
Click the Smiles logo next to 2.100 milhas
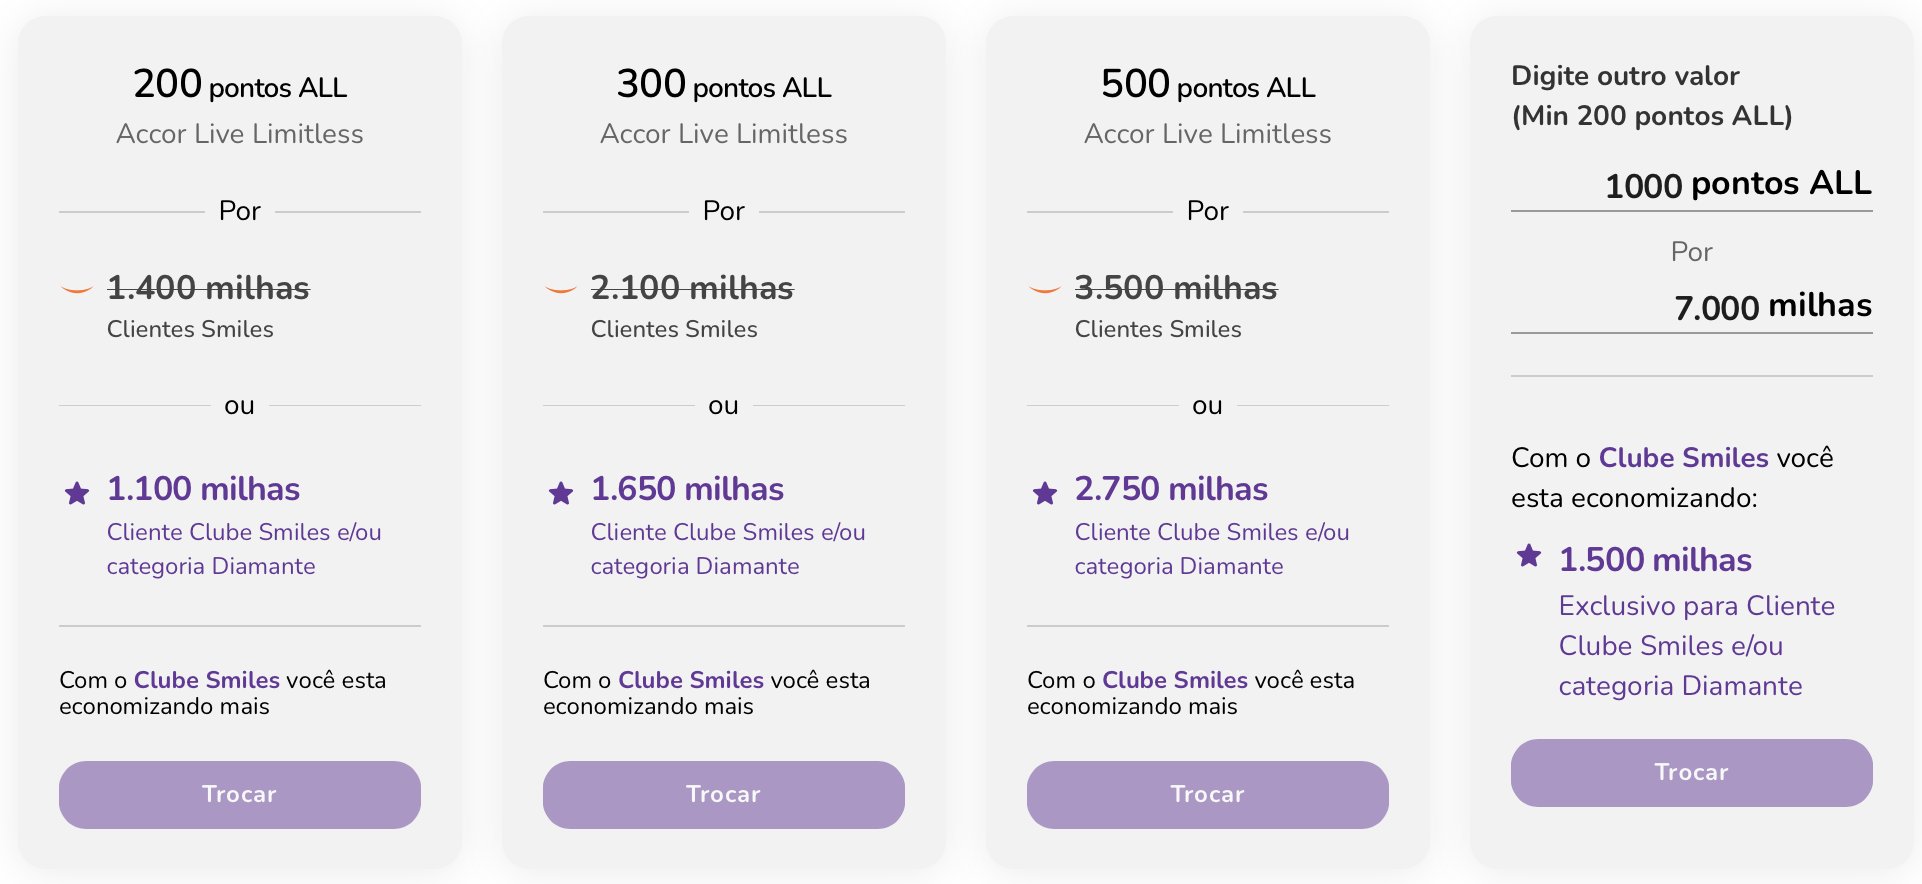point(561,289)
